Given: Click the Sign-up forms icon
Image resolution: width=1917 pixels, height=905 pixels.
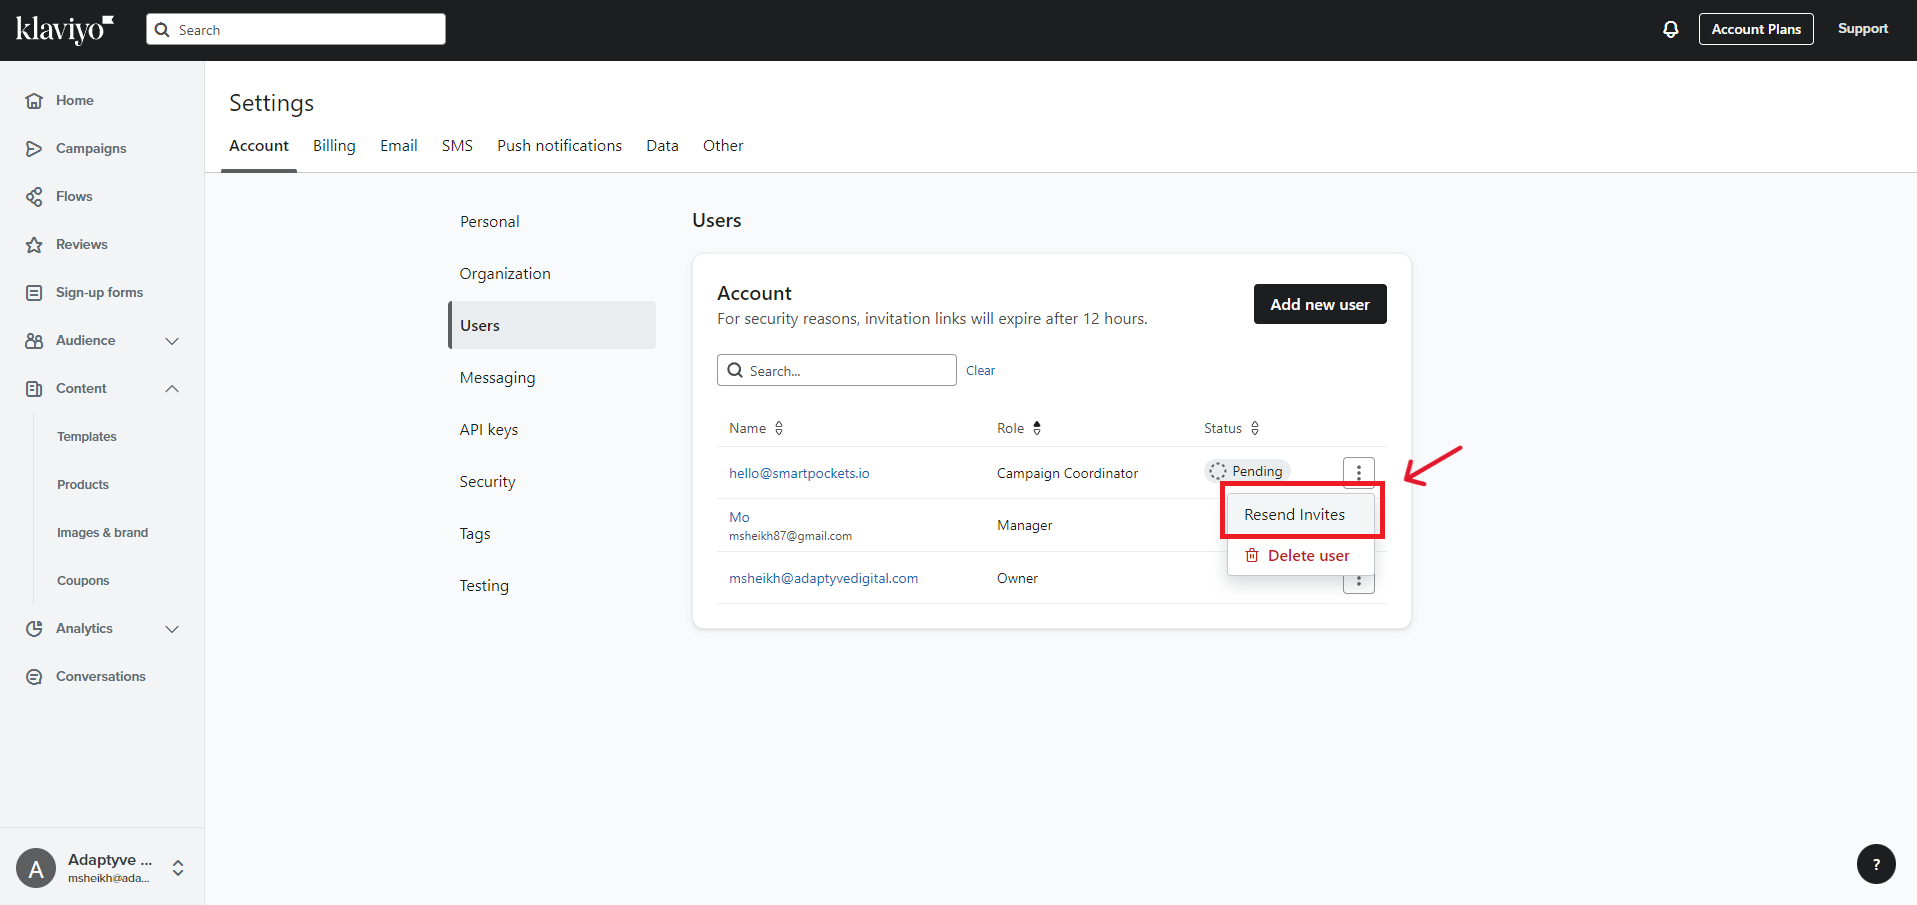Looking at the screenshot, I should pyautogui.click(x=34, y=293).
